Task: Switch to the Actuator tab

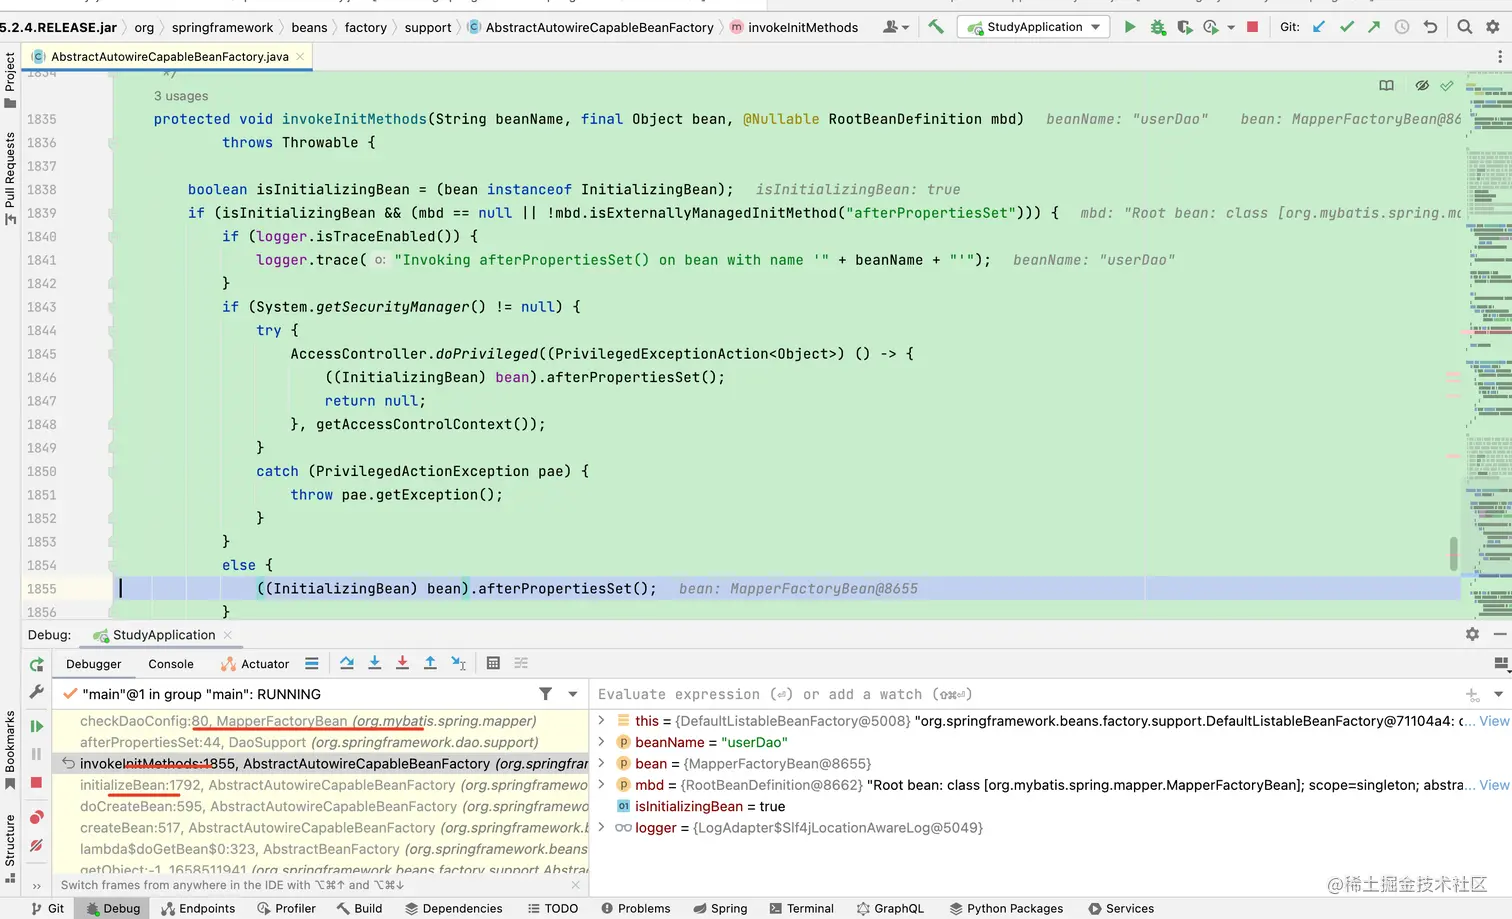Action: click(255, 664)
